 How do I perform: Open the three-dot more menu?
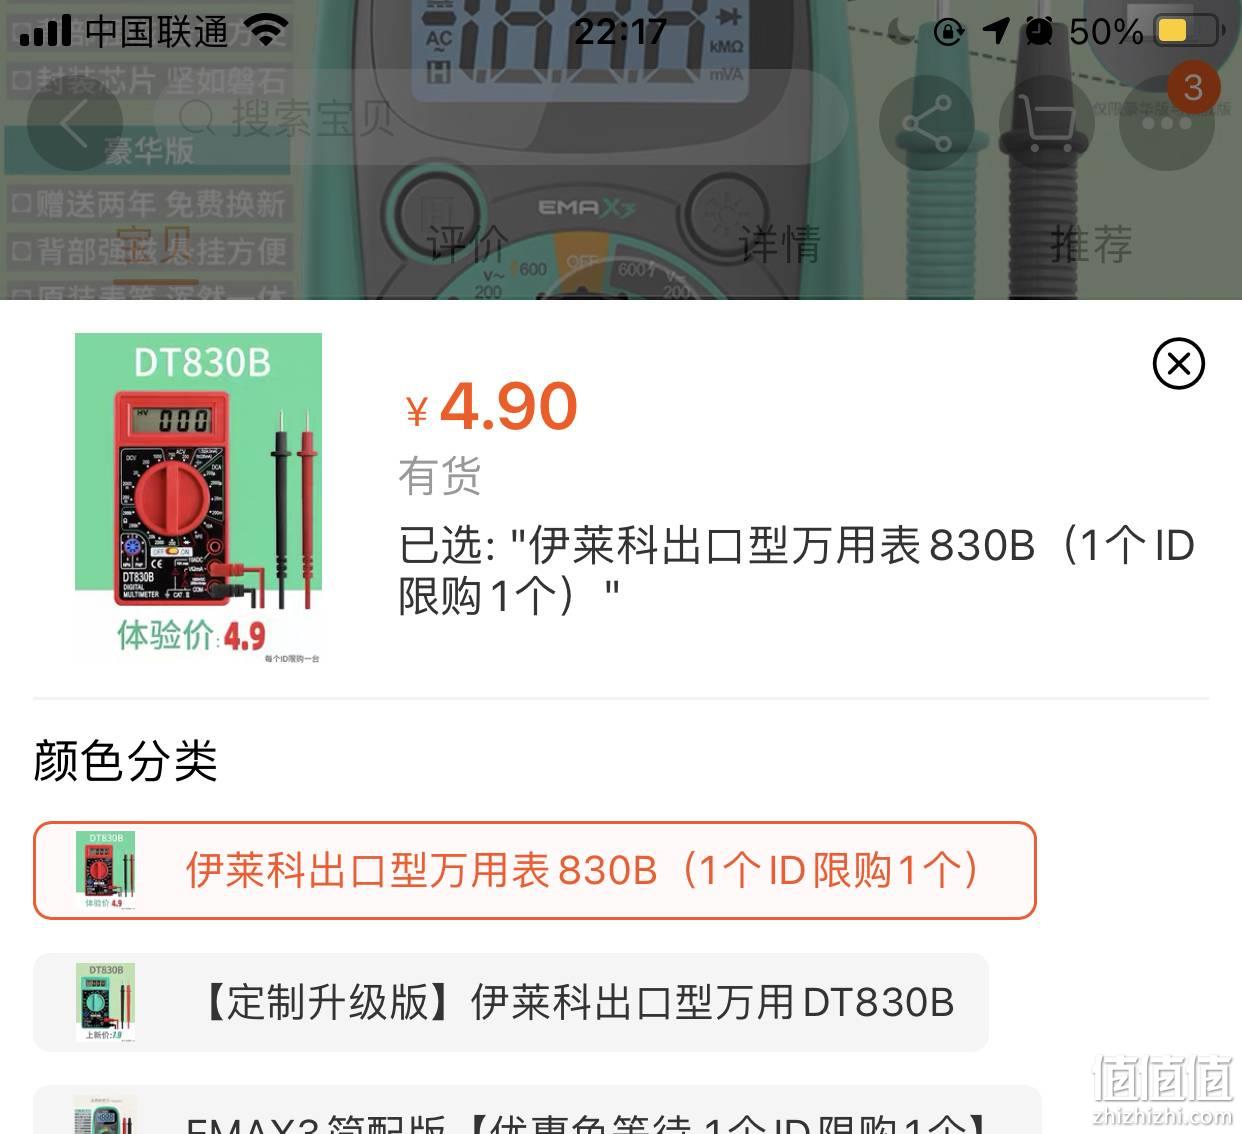coord(1166,123)
